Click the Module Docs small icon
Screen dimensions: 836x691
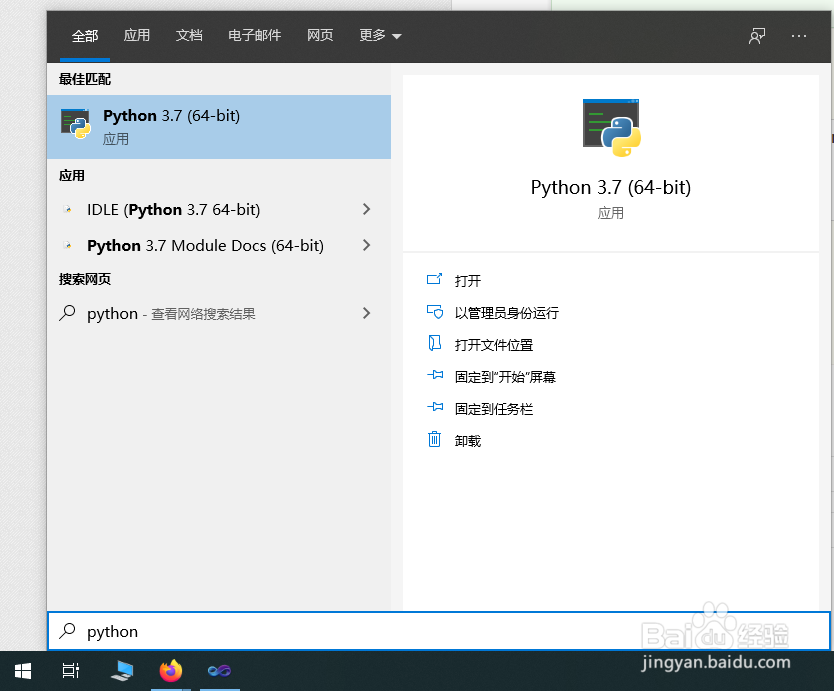[68, 245]
